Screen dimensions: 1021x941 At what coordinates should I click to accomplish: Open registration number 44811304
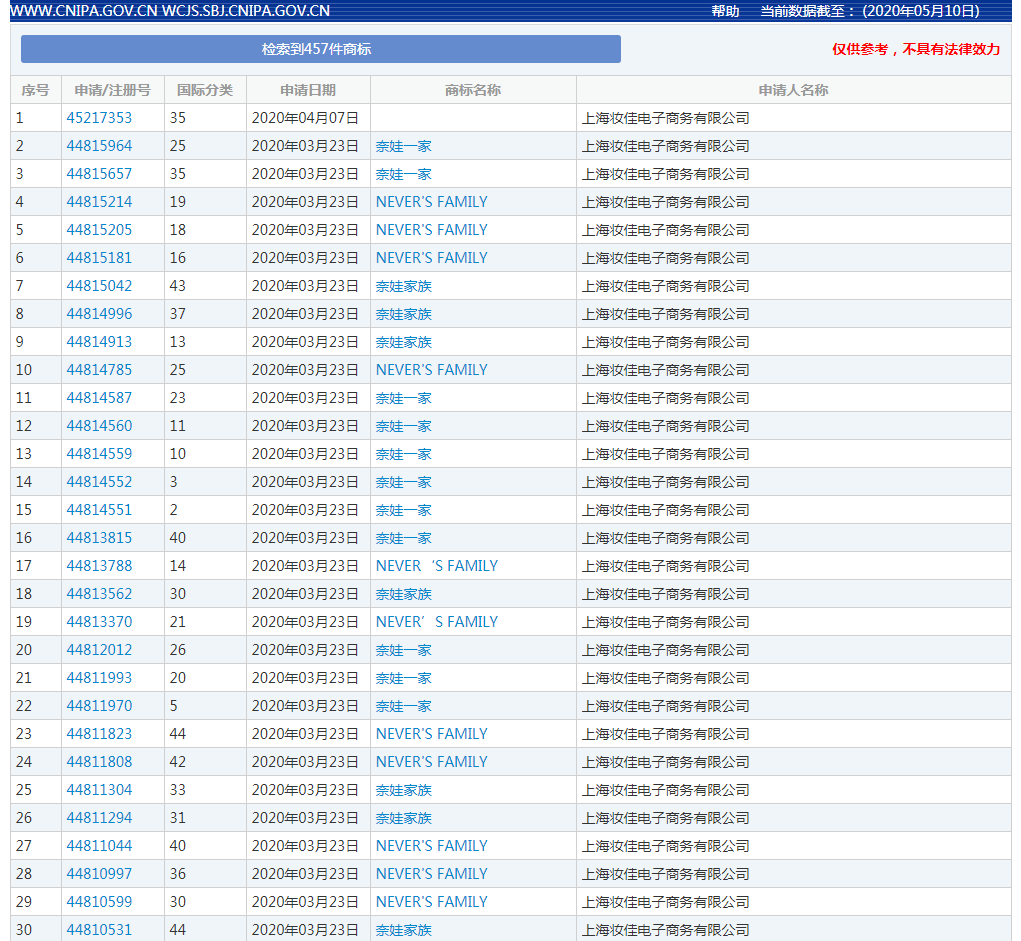pos(99,790)
